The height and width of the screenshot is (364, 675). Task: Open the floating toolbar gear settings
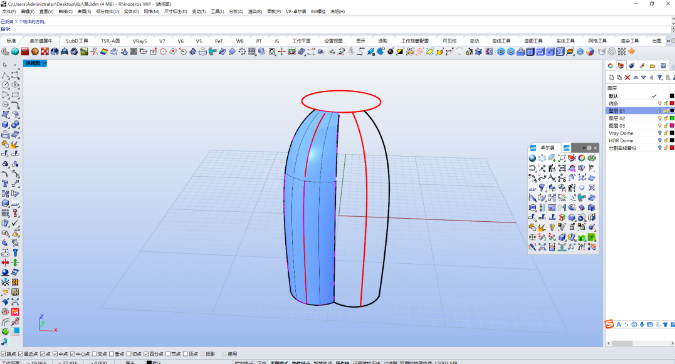(589, 148)
